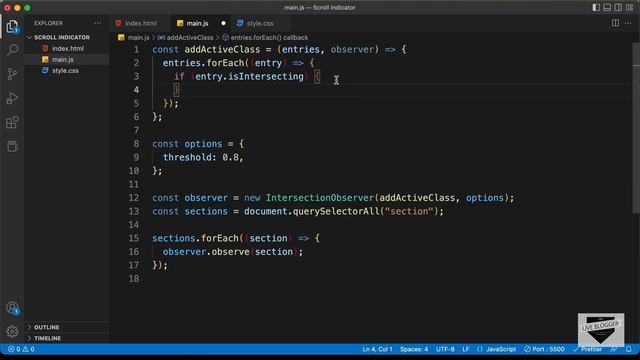640x360 pixels.
Task: Open editor more actions ellipsis
Action: point(628,23)
